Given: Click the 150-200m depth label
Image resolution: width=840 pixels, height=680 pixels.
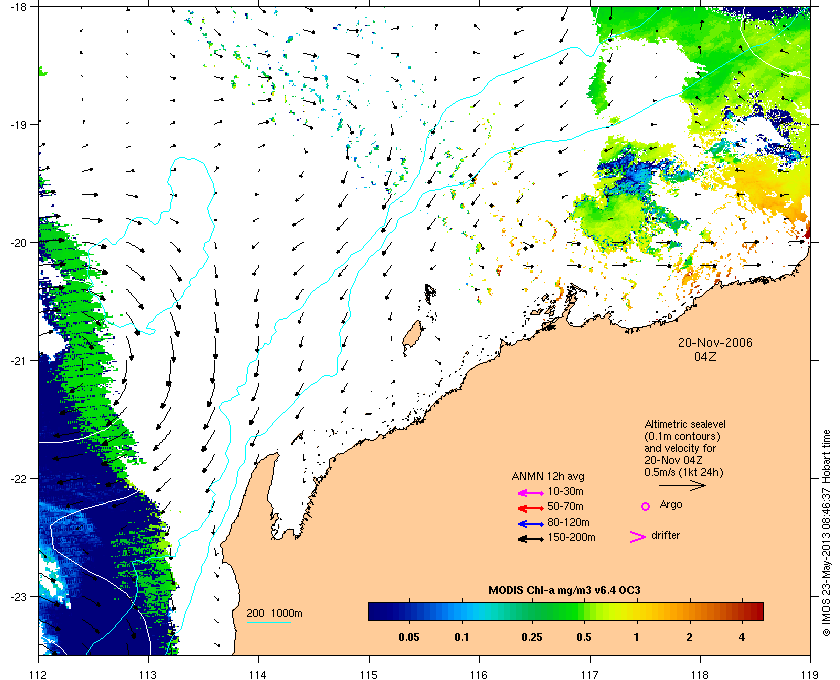Looking at the screenshot, I should 572,537.
